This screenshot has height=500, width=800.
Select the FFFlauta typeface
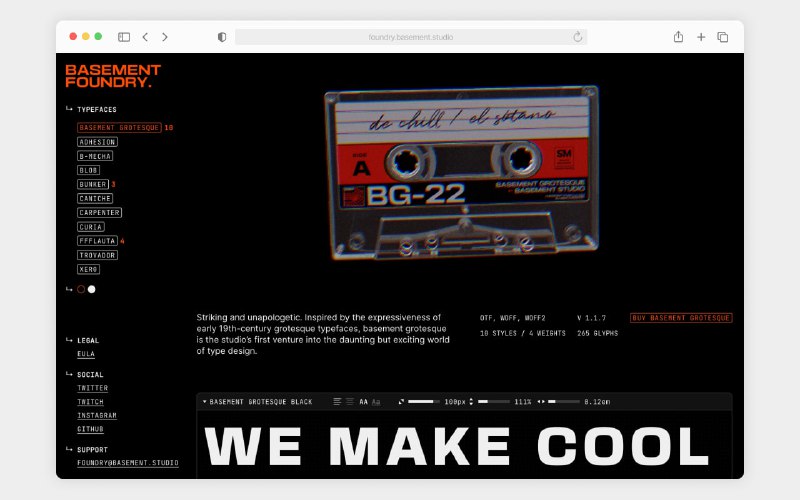(x=97, y=241)
